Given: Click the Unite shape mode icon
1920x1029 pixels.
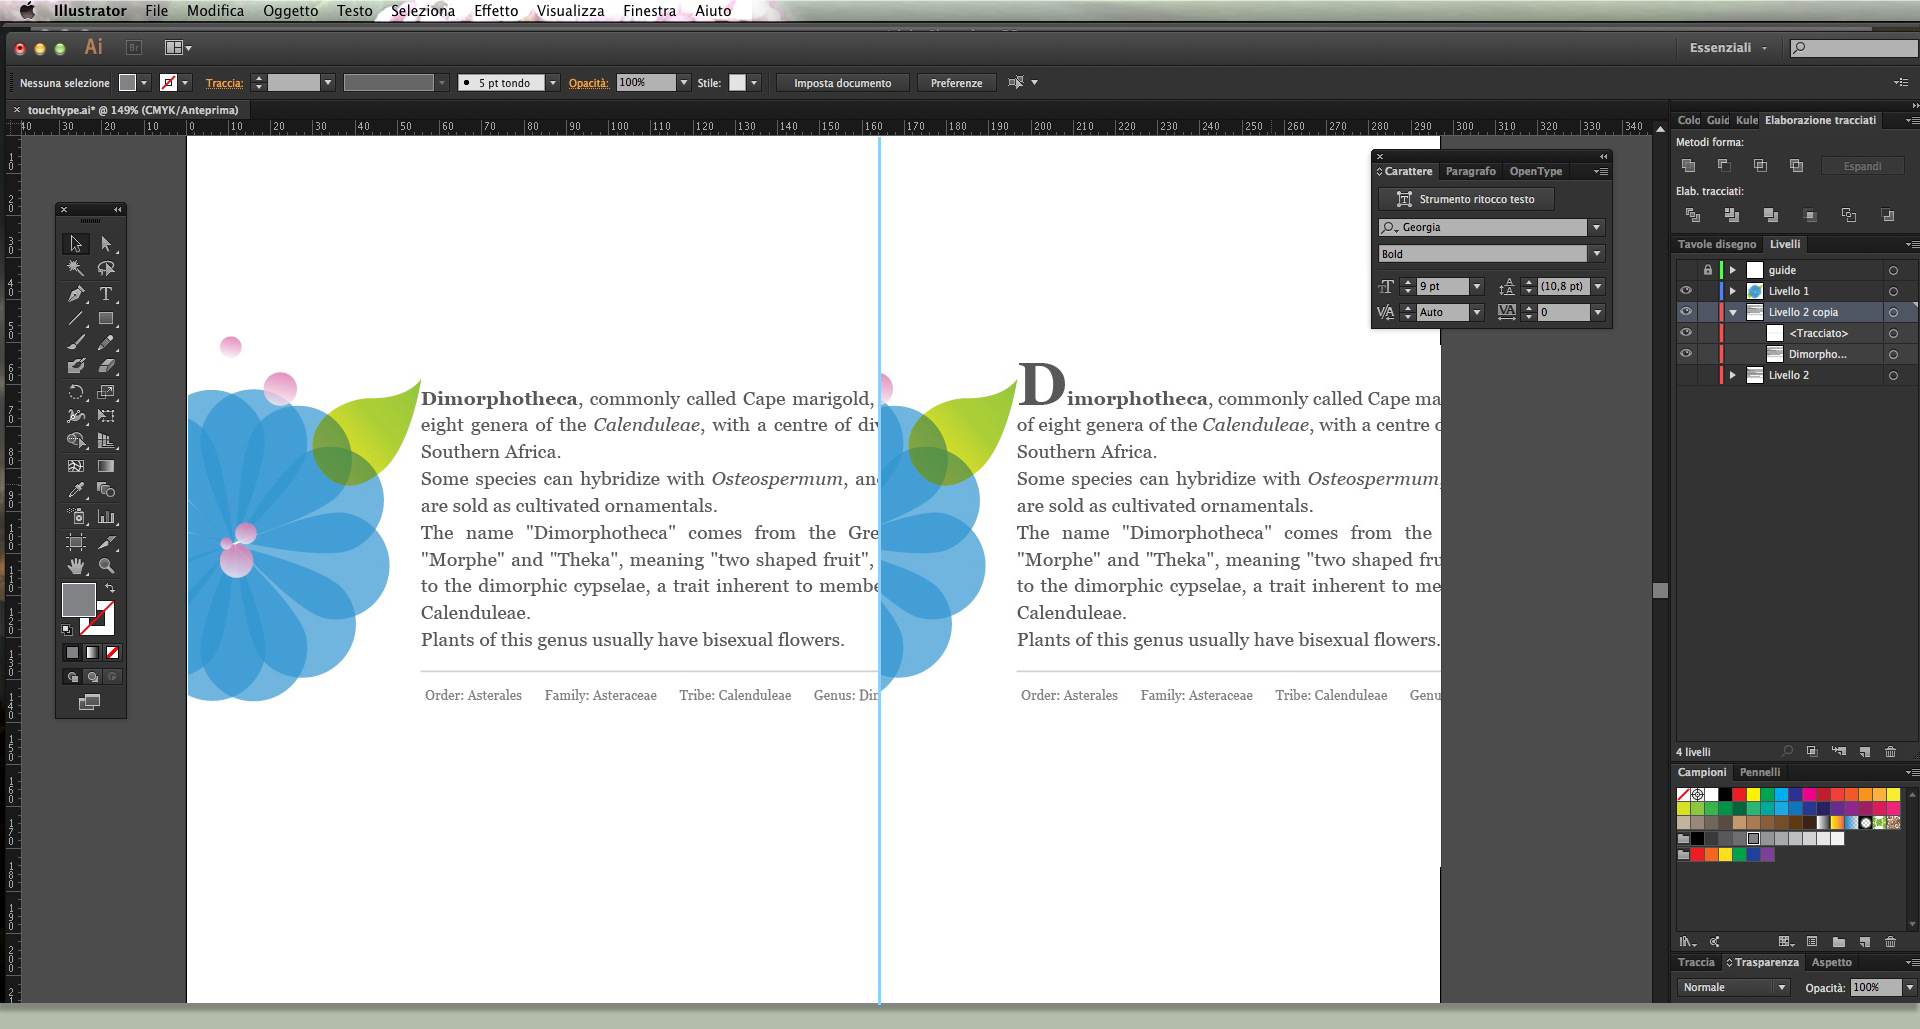Looking at the screenshot, I should click(1689, 166).
